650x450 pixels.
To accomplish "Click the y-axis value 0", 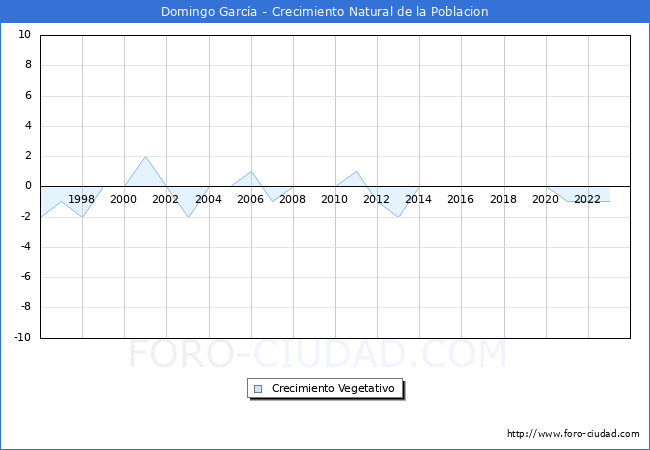I will [28, 186].
